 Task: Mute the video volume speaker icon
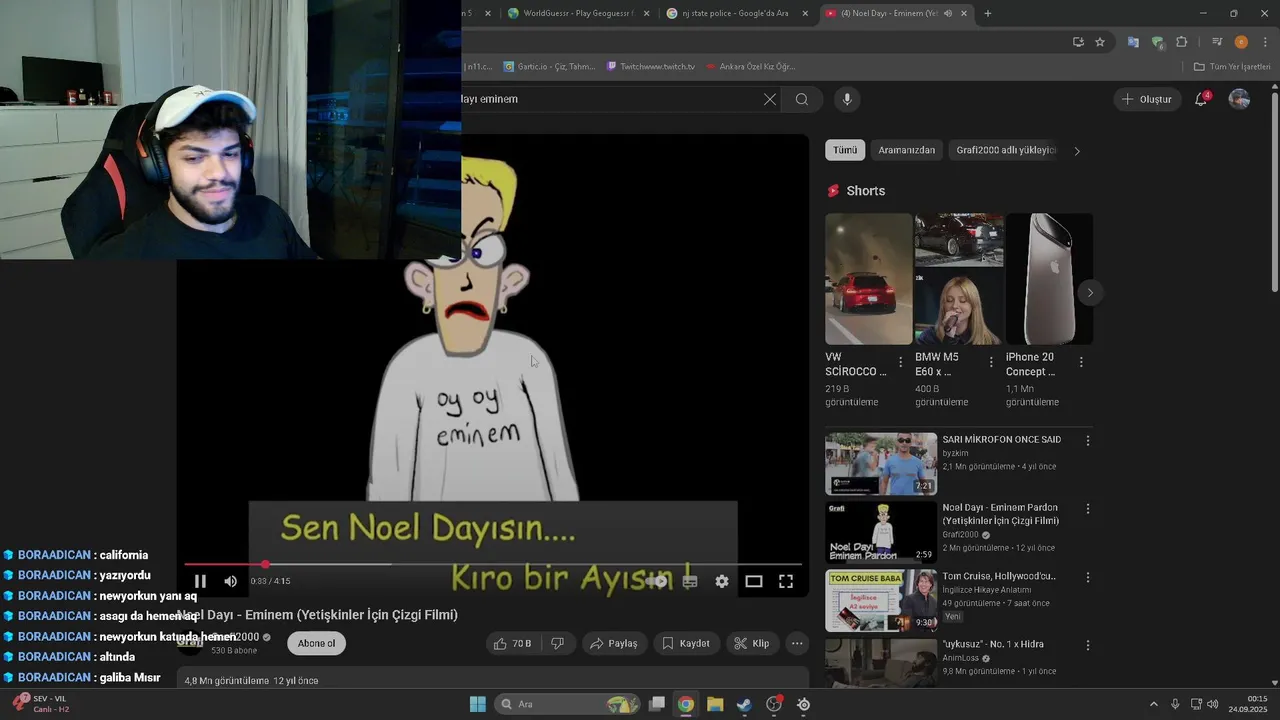pos(231,581)
